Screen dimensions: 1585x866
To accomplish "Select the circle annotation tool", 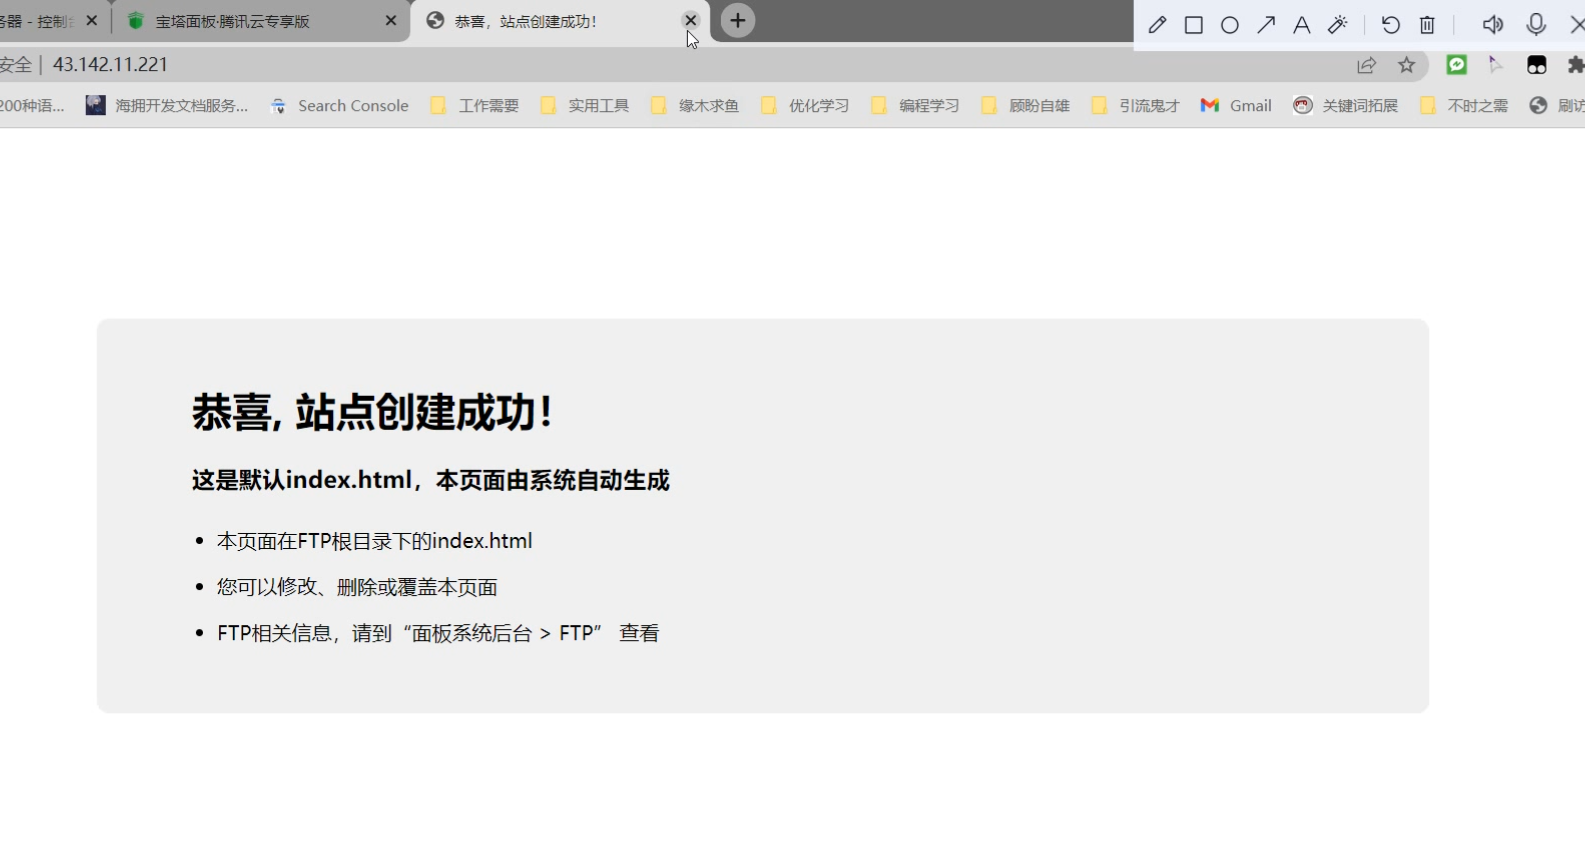I will click(x=1230, y=25).
